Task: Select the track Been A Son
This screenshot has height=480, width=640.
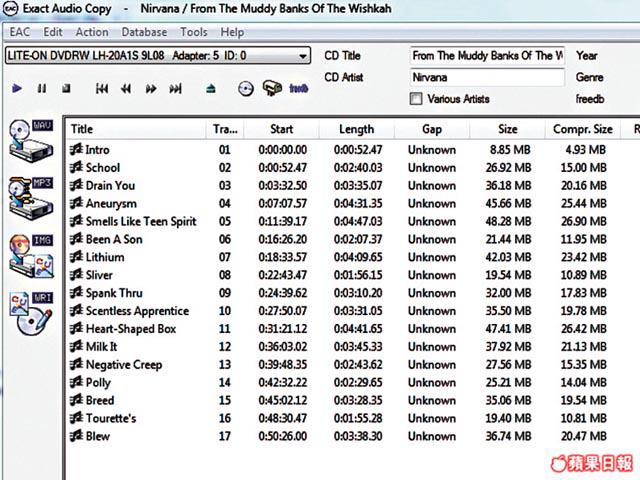Action: coord(114,239)
